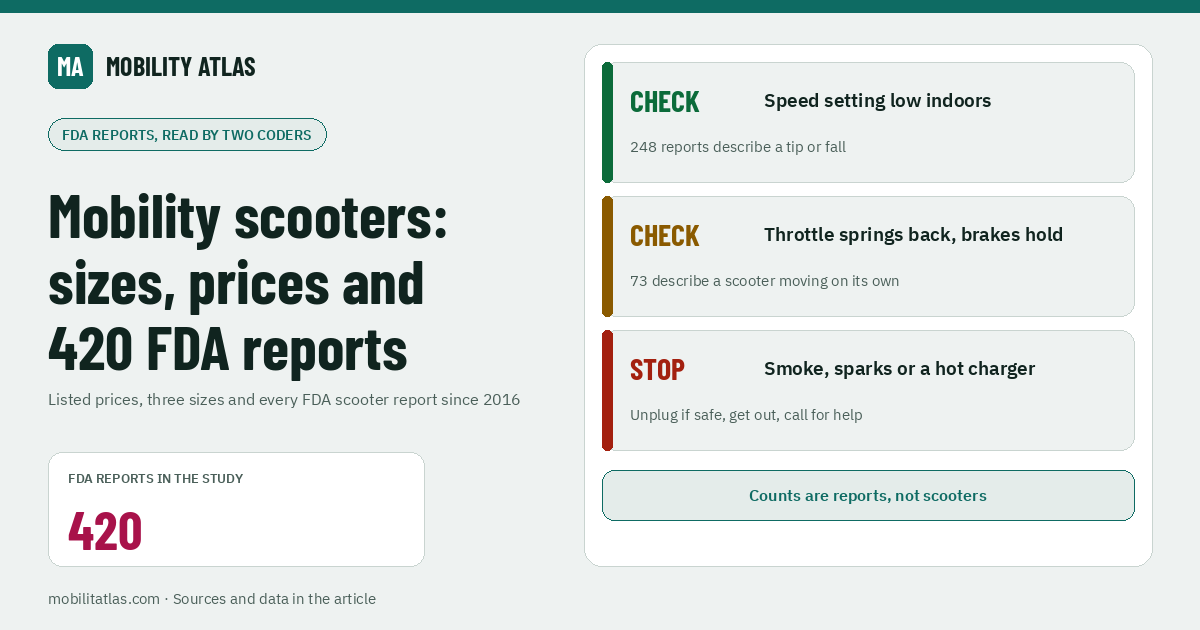This screenshot has height=630, width=1200.
Task: Select 'Smoke, sparks or a hot charger' heading
Action: (x=899, y=369)
